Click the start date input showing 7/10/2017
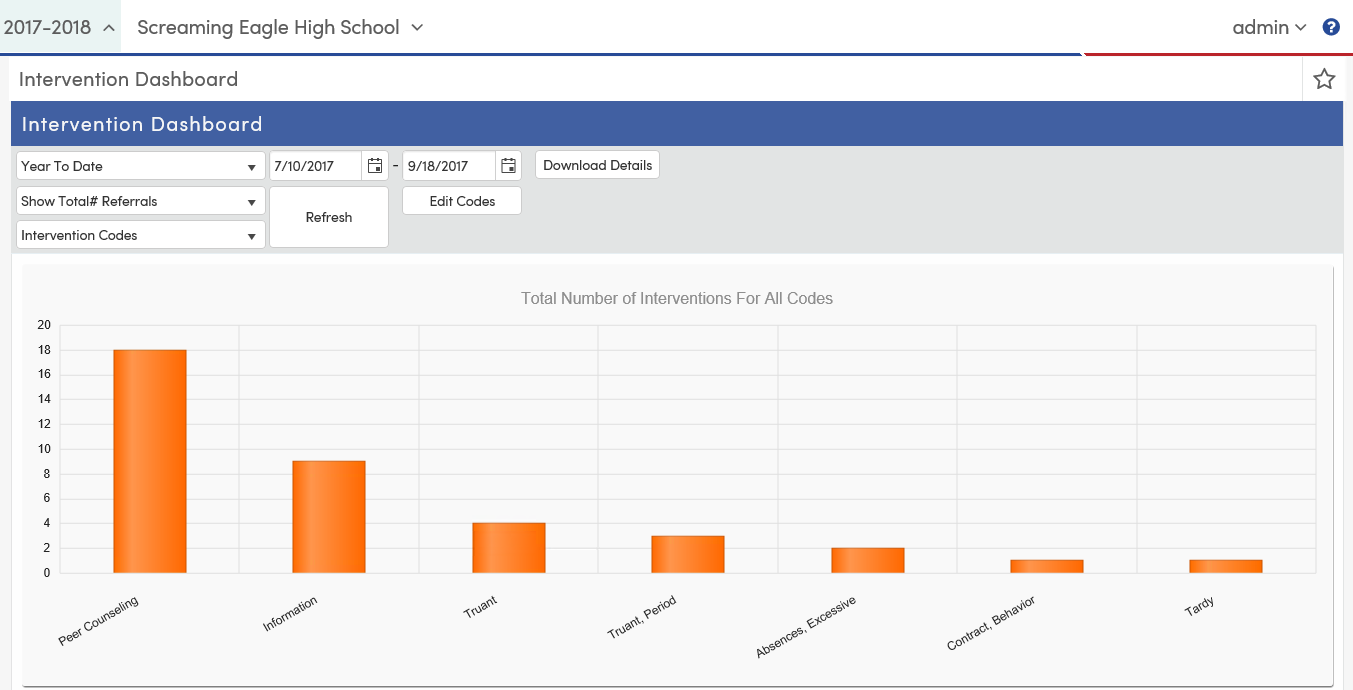 click(x=310, y=165)
